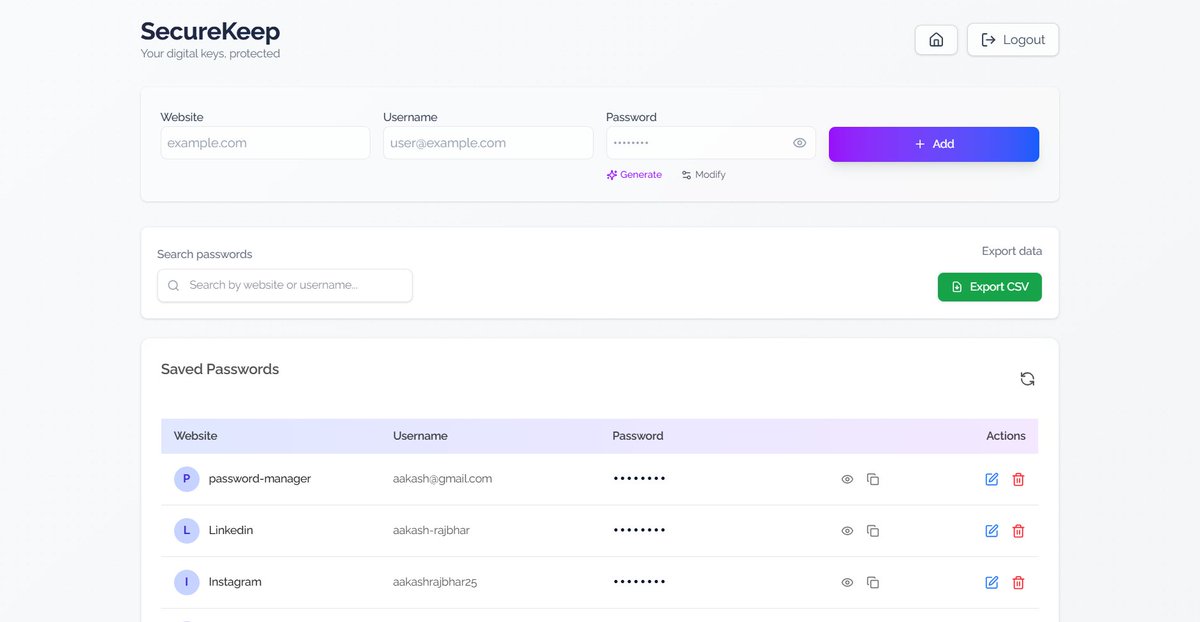Click the Instagram website name

235,582
